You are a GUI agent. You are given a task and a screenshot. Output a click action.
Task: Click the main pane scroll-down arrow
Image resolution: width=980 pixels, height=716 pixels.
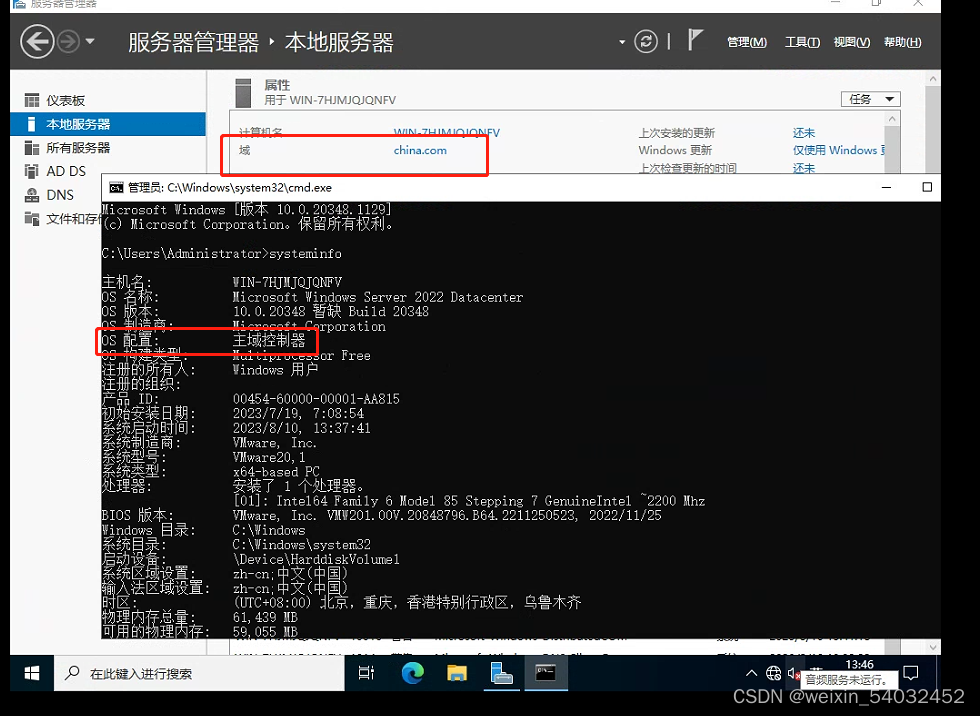pos(932,647)
